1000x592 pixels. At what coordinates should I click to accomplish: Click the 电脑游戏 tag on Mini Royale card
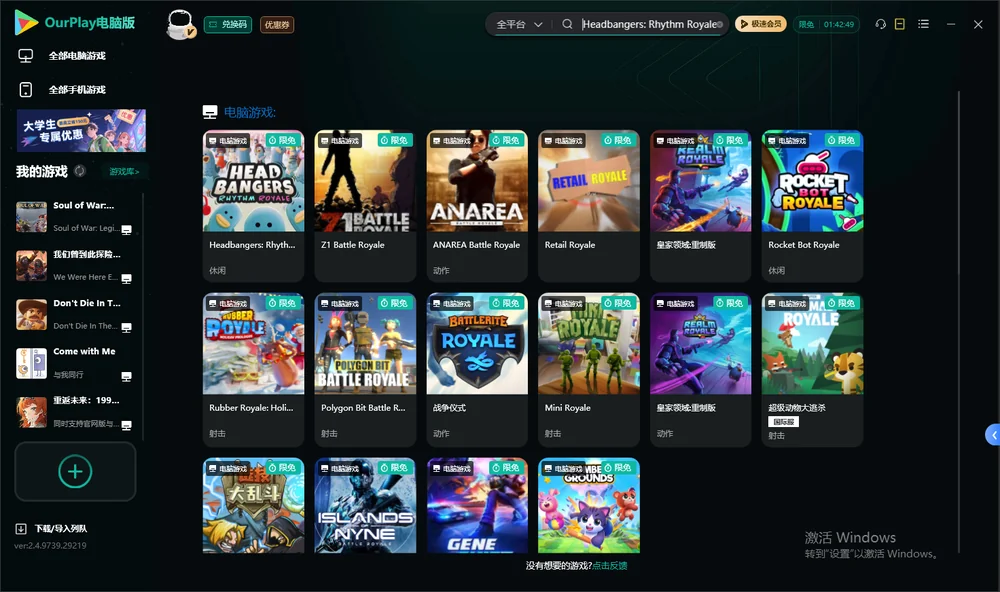tap(563, 304)
